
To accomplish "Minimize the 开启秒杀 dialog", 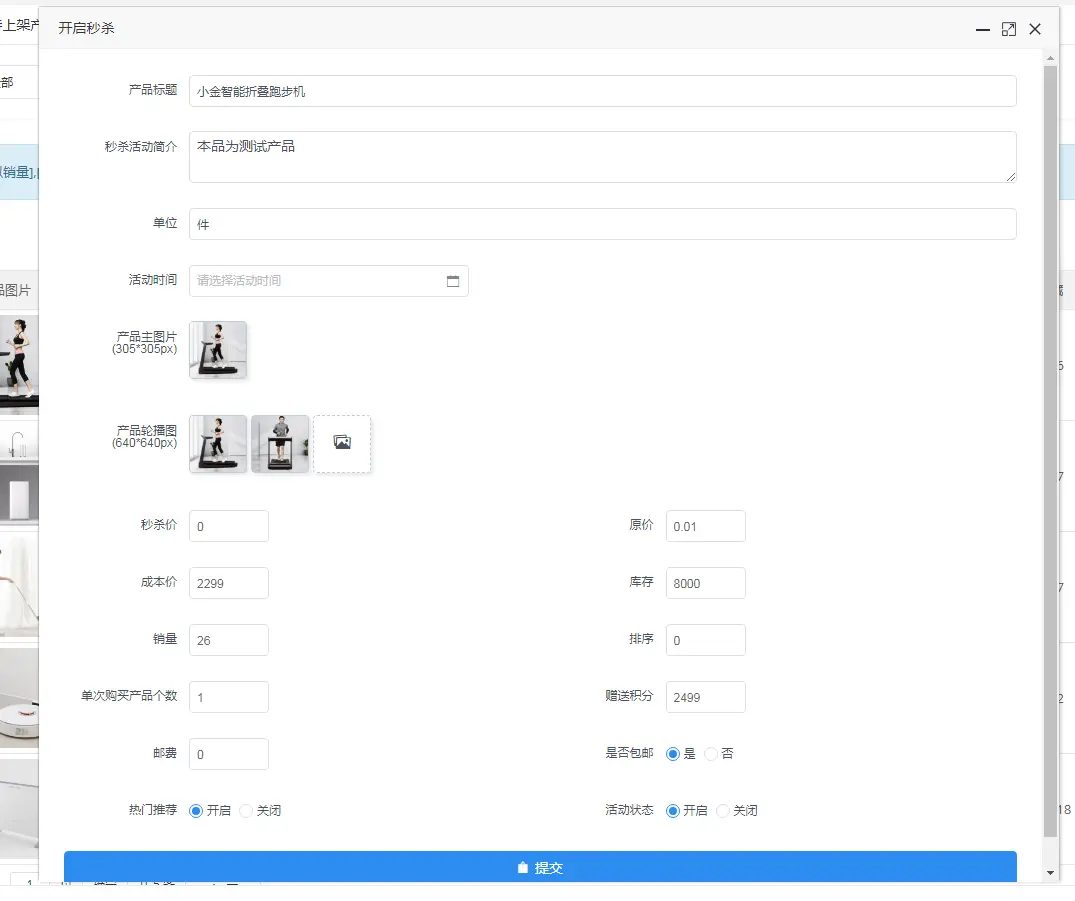I will pyautogui.click(x=982, y=31).
